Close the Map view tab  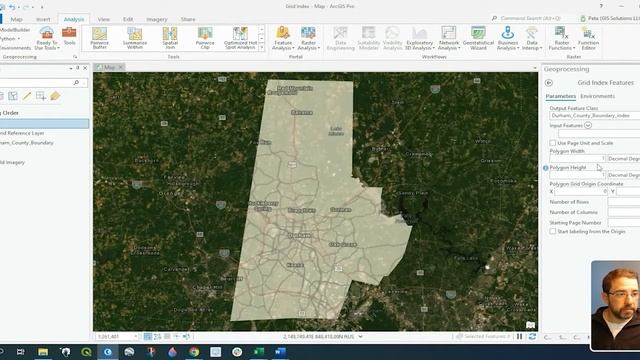[x=120, y=67]
